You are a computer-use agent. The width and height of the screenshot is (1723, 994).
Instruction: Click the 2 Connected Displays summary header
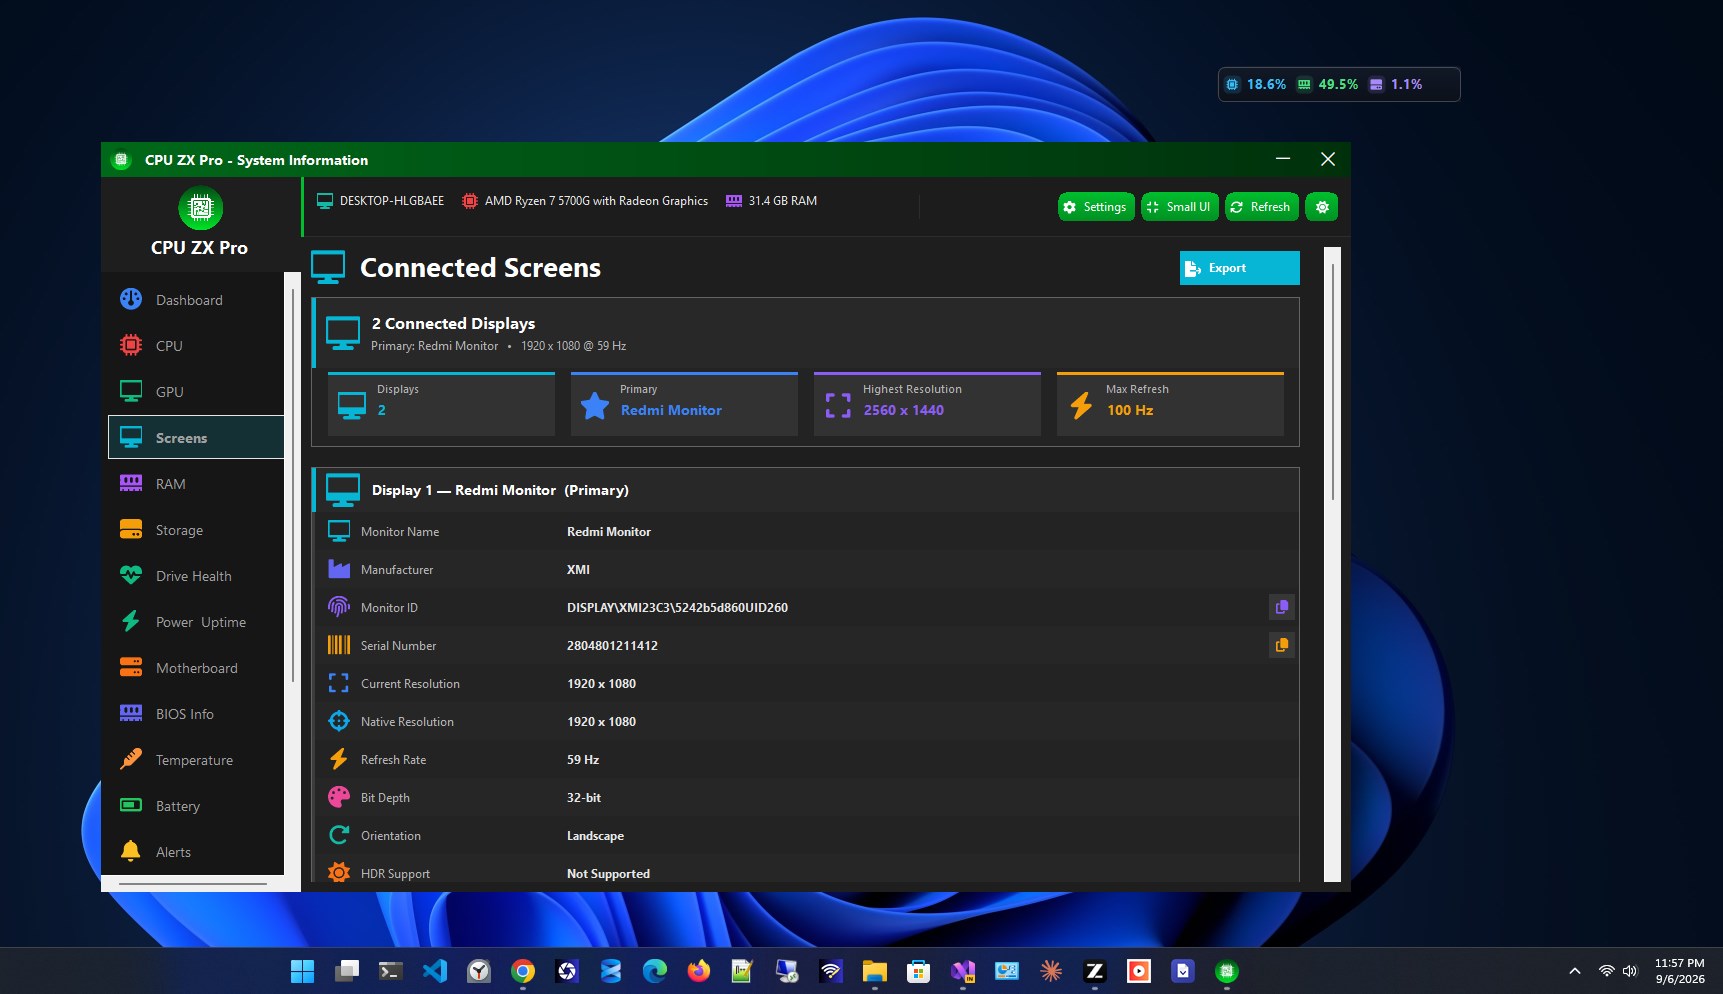[806, 333]
